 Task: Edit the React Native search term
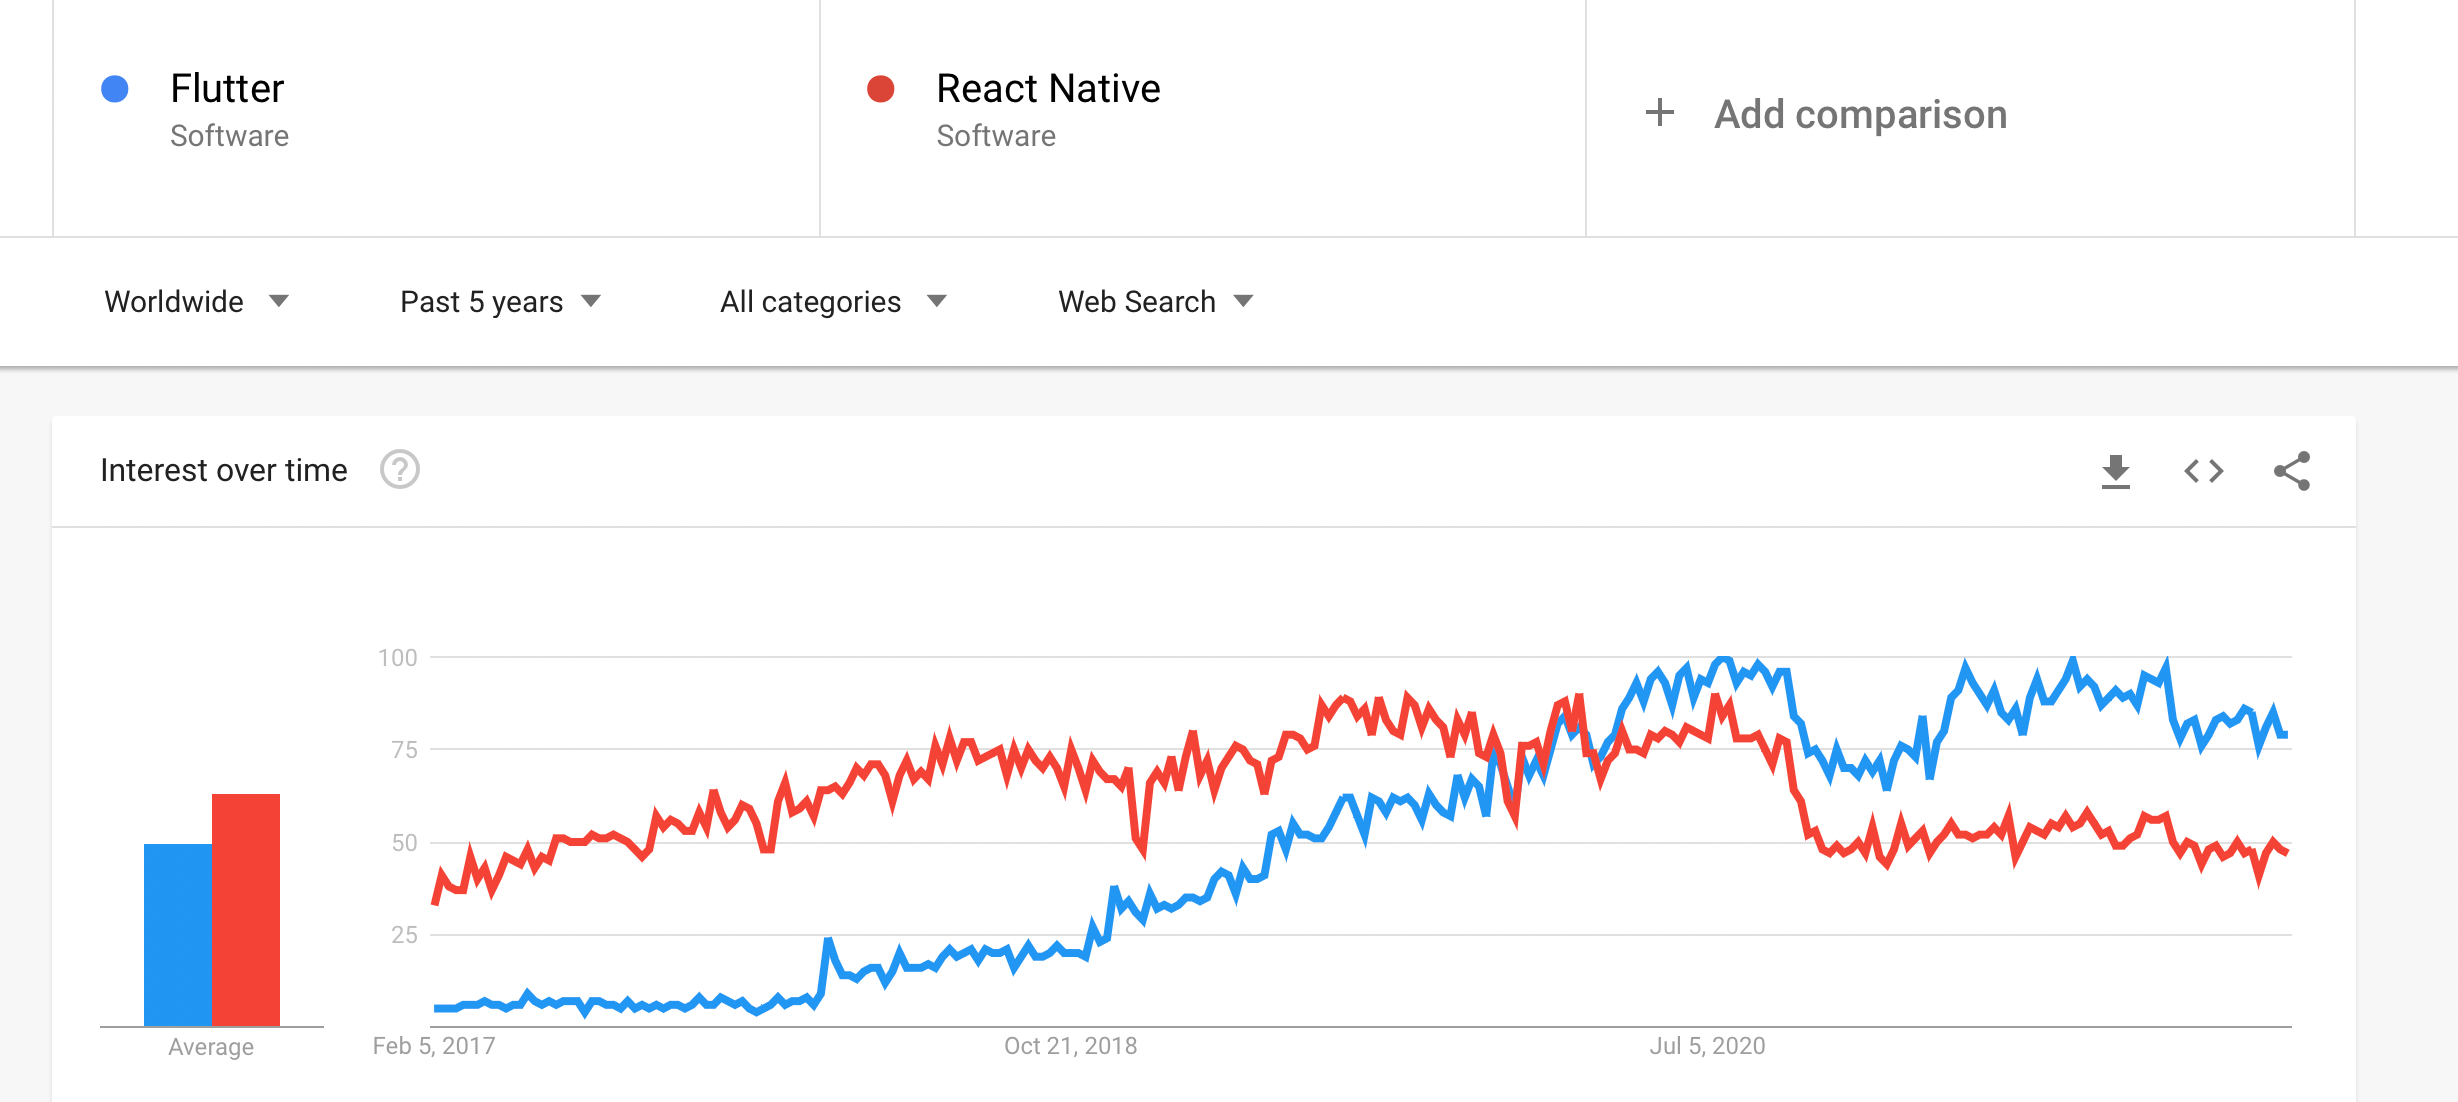pyautogui.click(x=1048, y=88)
